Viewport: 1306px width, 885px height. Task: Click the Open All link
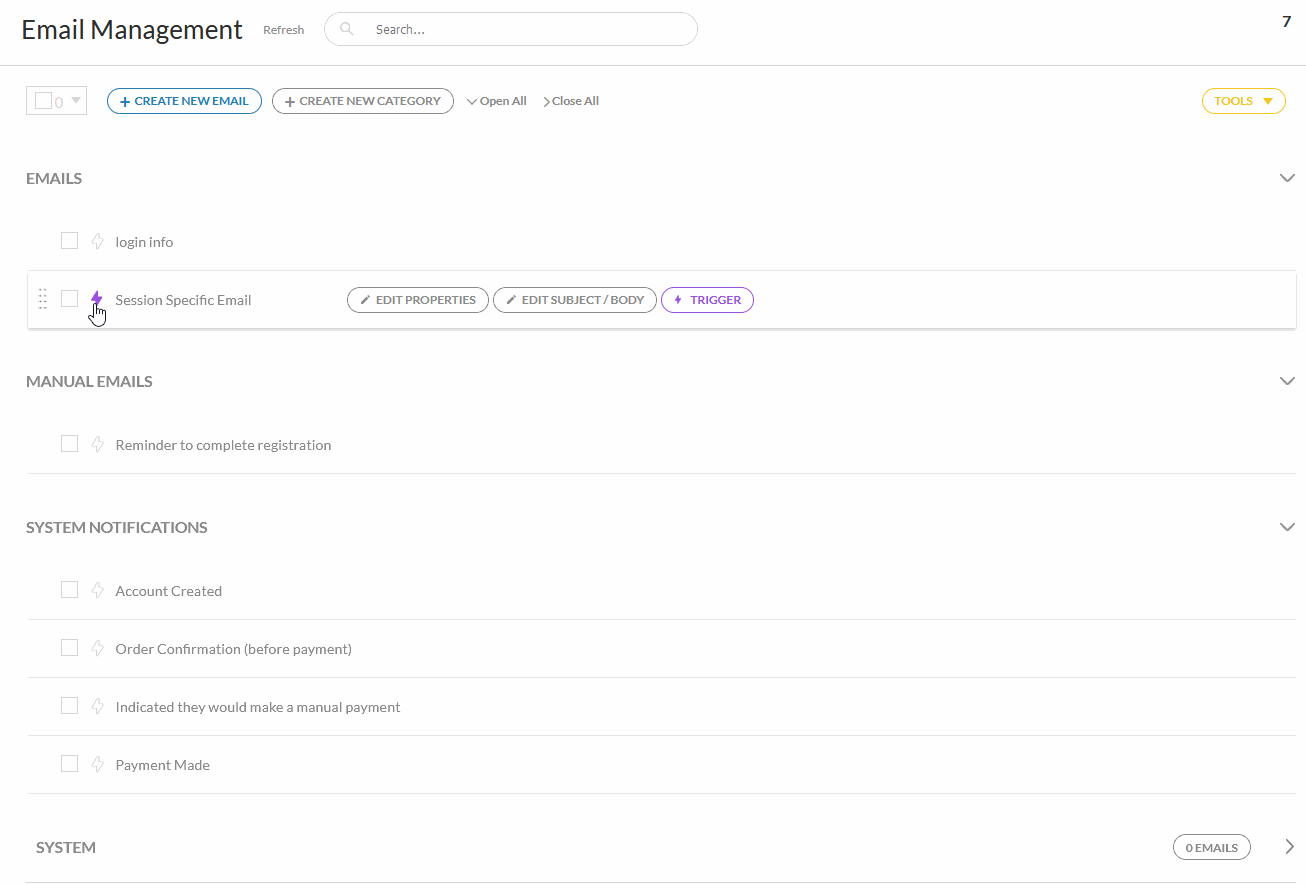pyautogui.click(x=497, y=101)
